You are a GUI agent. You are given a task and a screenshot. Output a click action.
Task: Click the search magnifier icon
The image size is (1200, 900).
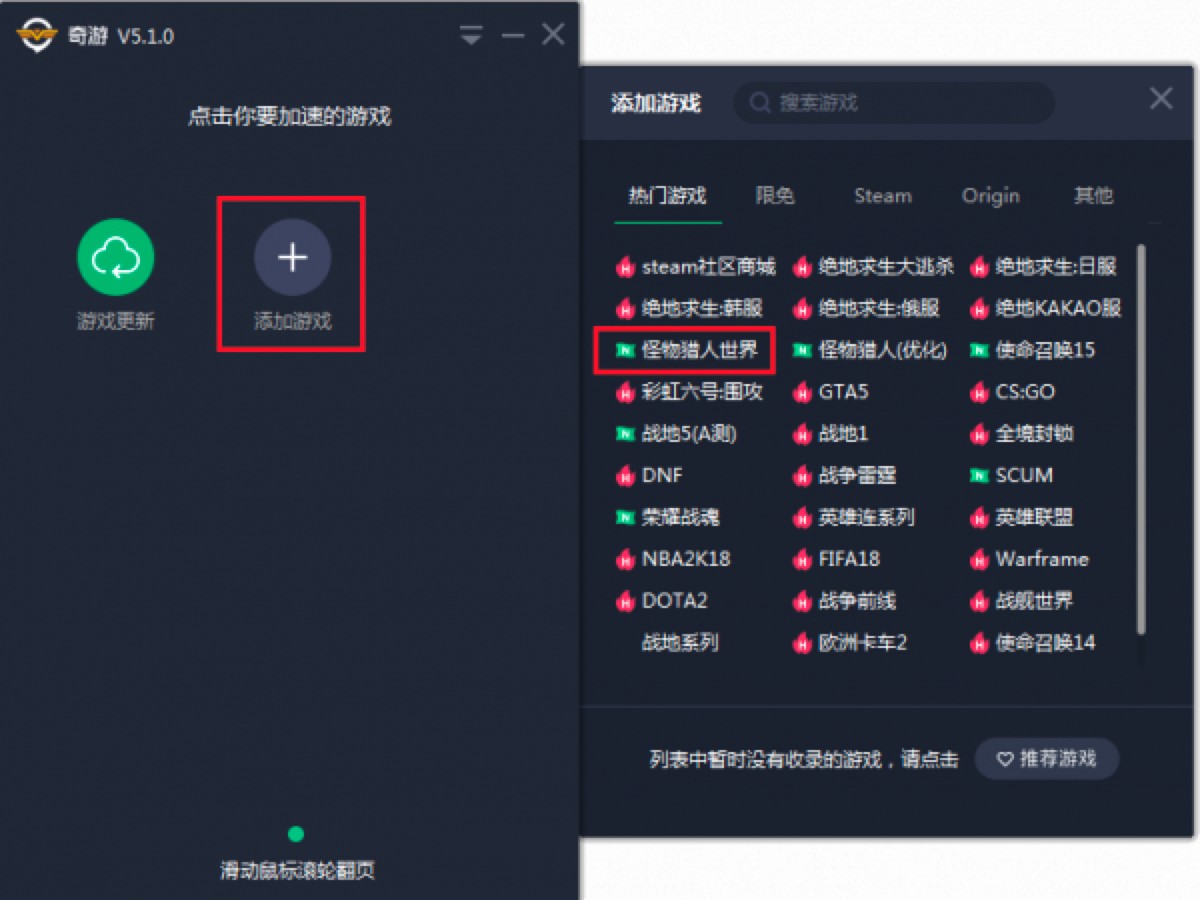tap(760, 103)
